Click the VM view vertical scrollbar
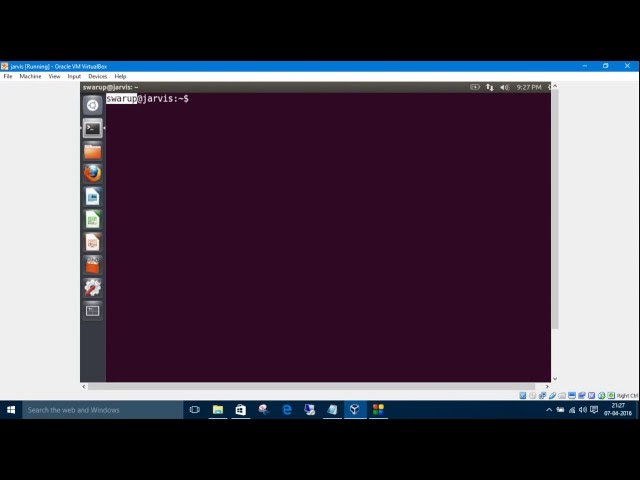640x480 pixels. tap(555, 209)
